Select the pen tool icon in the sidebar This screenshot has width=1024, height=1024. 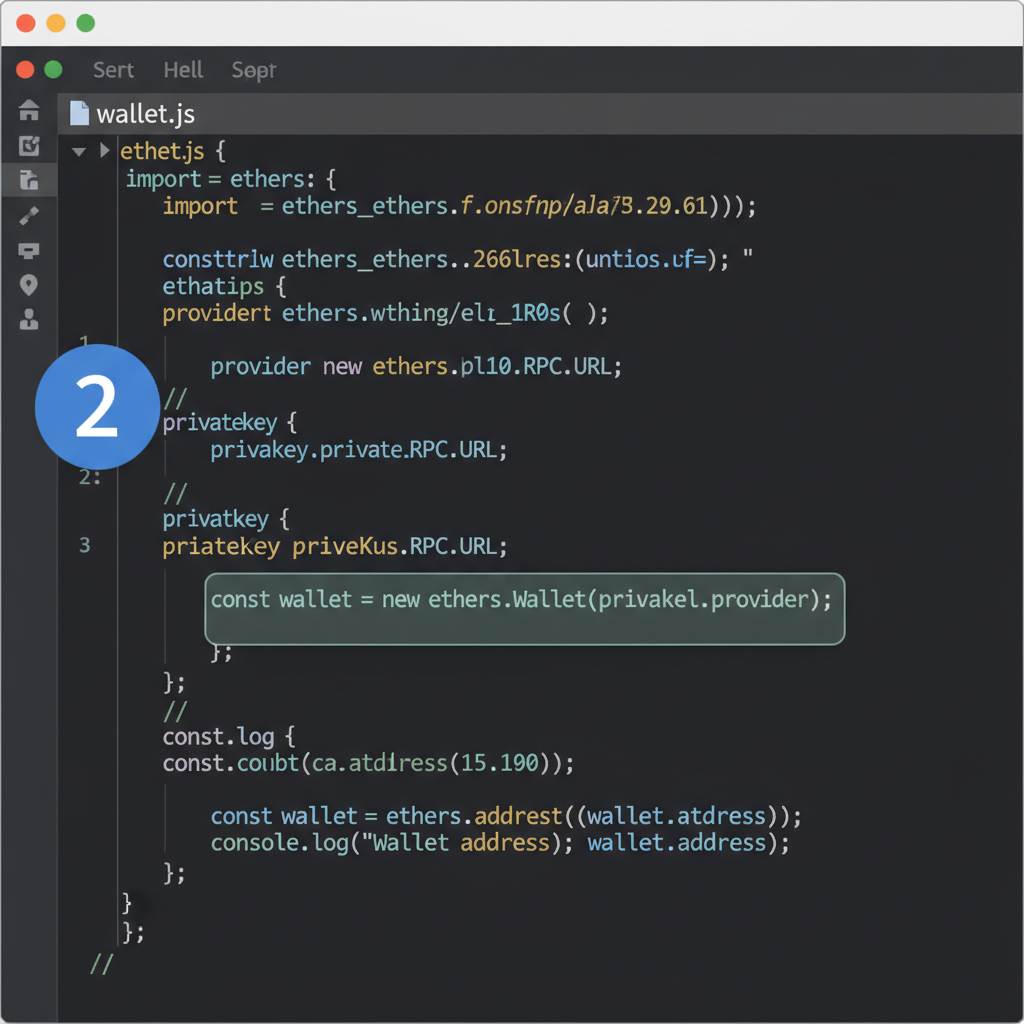click(x=29, y=216)
